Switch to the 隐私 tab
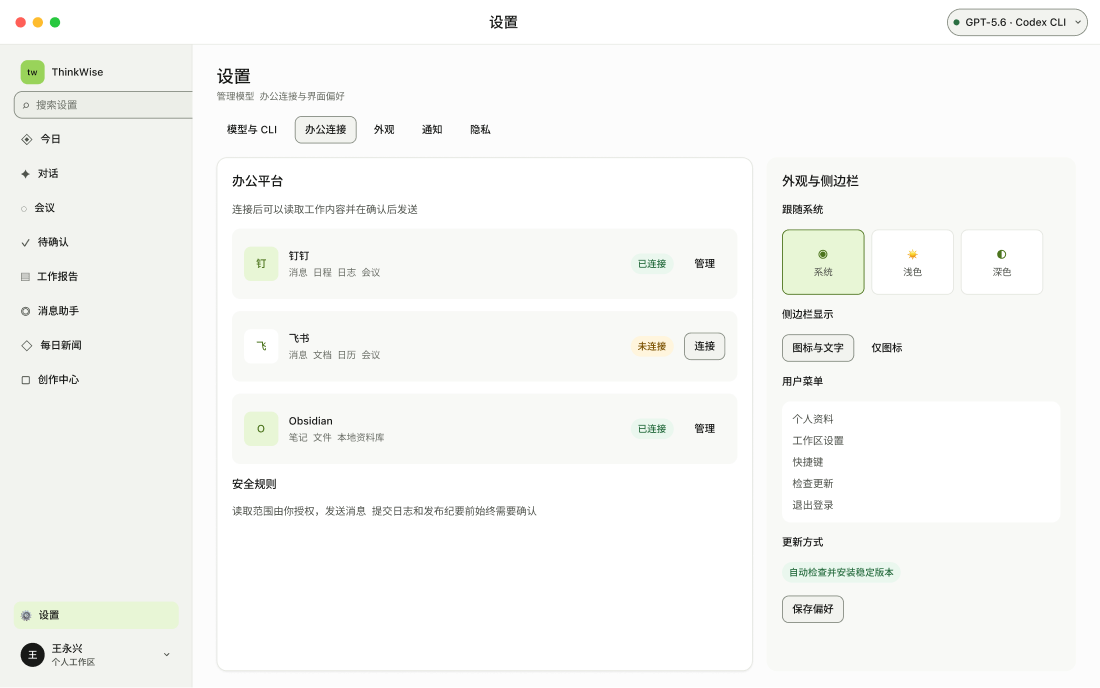Image resolution: width=1100 pixels, height=688 pixels. (x=480, y=130)
